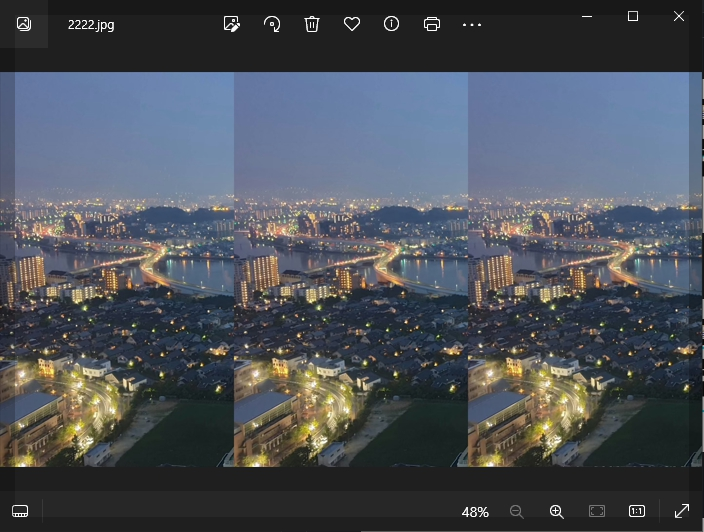Click the 2222.jpg file name

tap(91, 25)
